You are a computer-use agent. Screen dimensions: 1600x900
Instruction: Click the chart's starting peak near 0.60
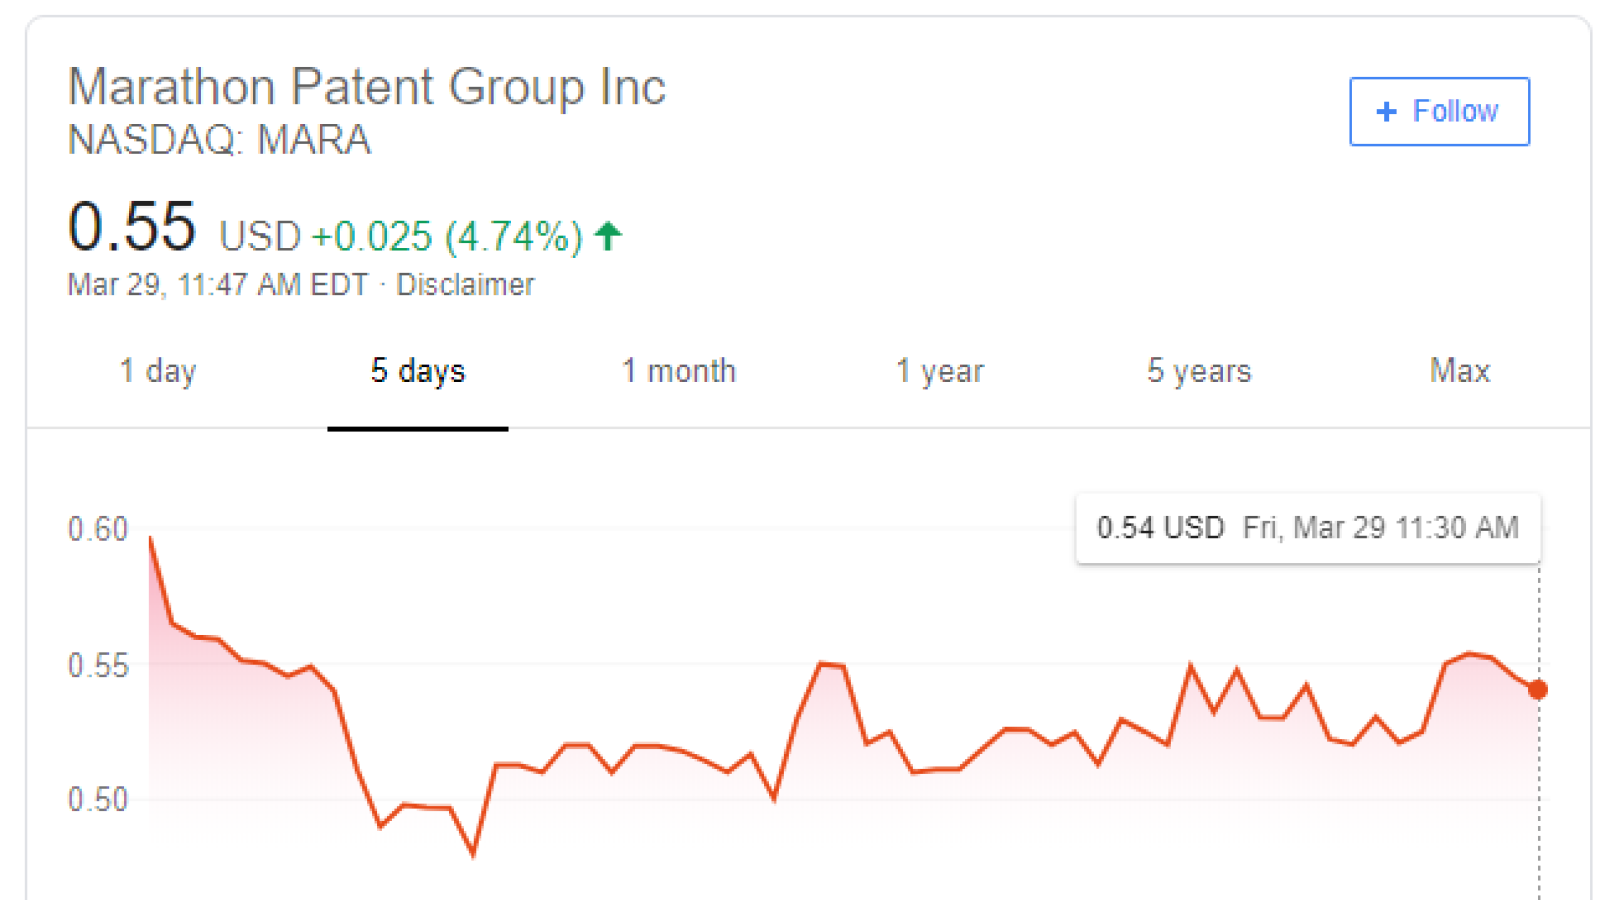pos(151,539)
